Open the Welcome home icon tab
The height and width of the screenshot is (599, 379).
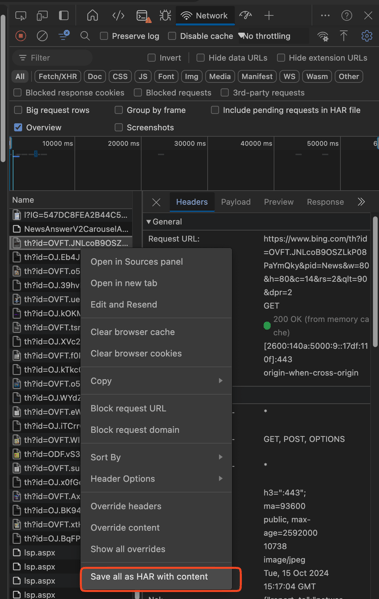click(92, 15)
